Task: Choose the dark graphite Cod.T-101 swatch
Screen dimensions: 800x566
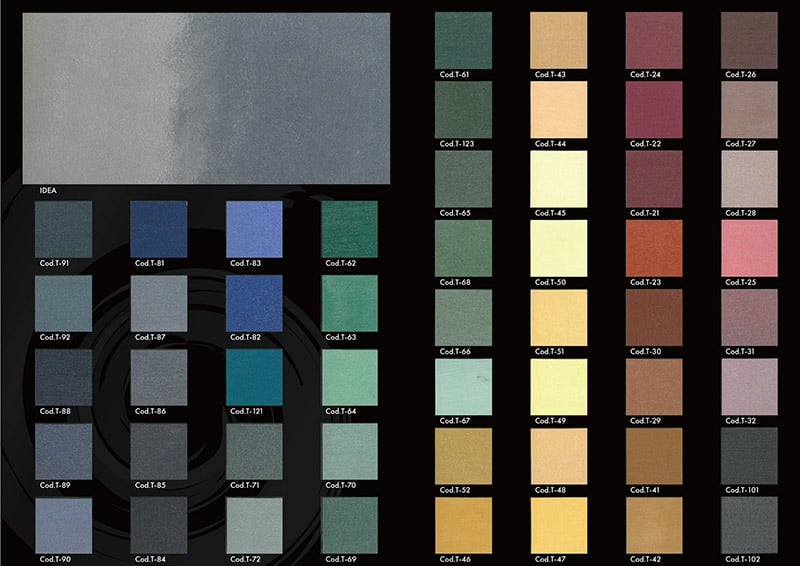Action: coord(749,456)
